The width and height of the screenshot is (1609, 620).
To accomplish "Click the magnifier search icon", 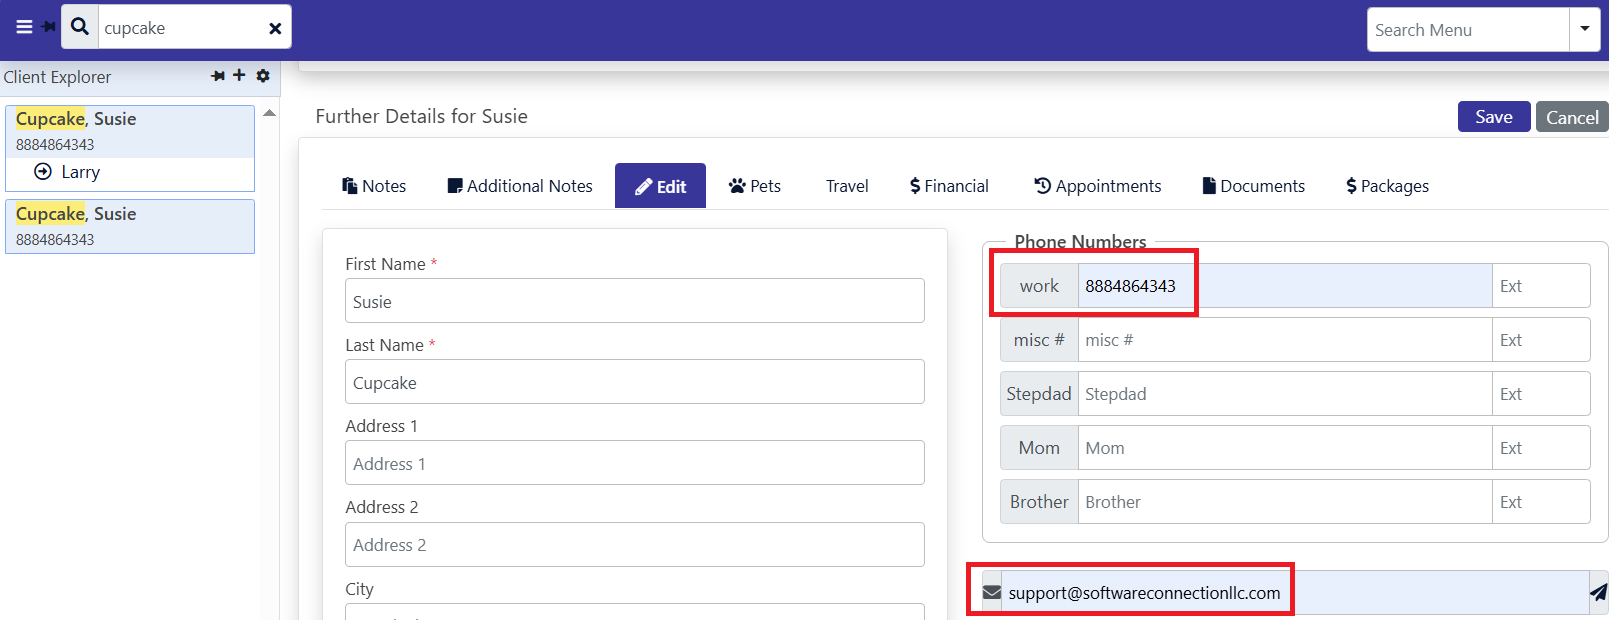I will tap(80, 27).
